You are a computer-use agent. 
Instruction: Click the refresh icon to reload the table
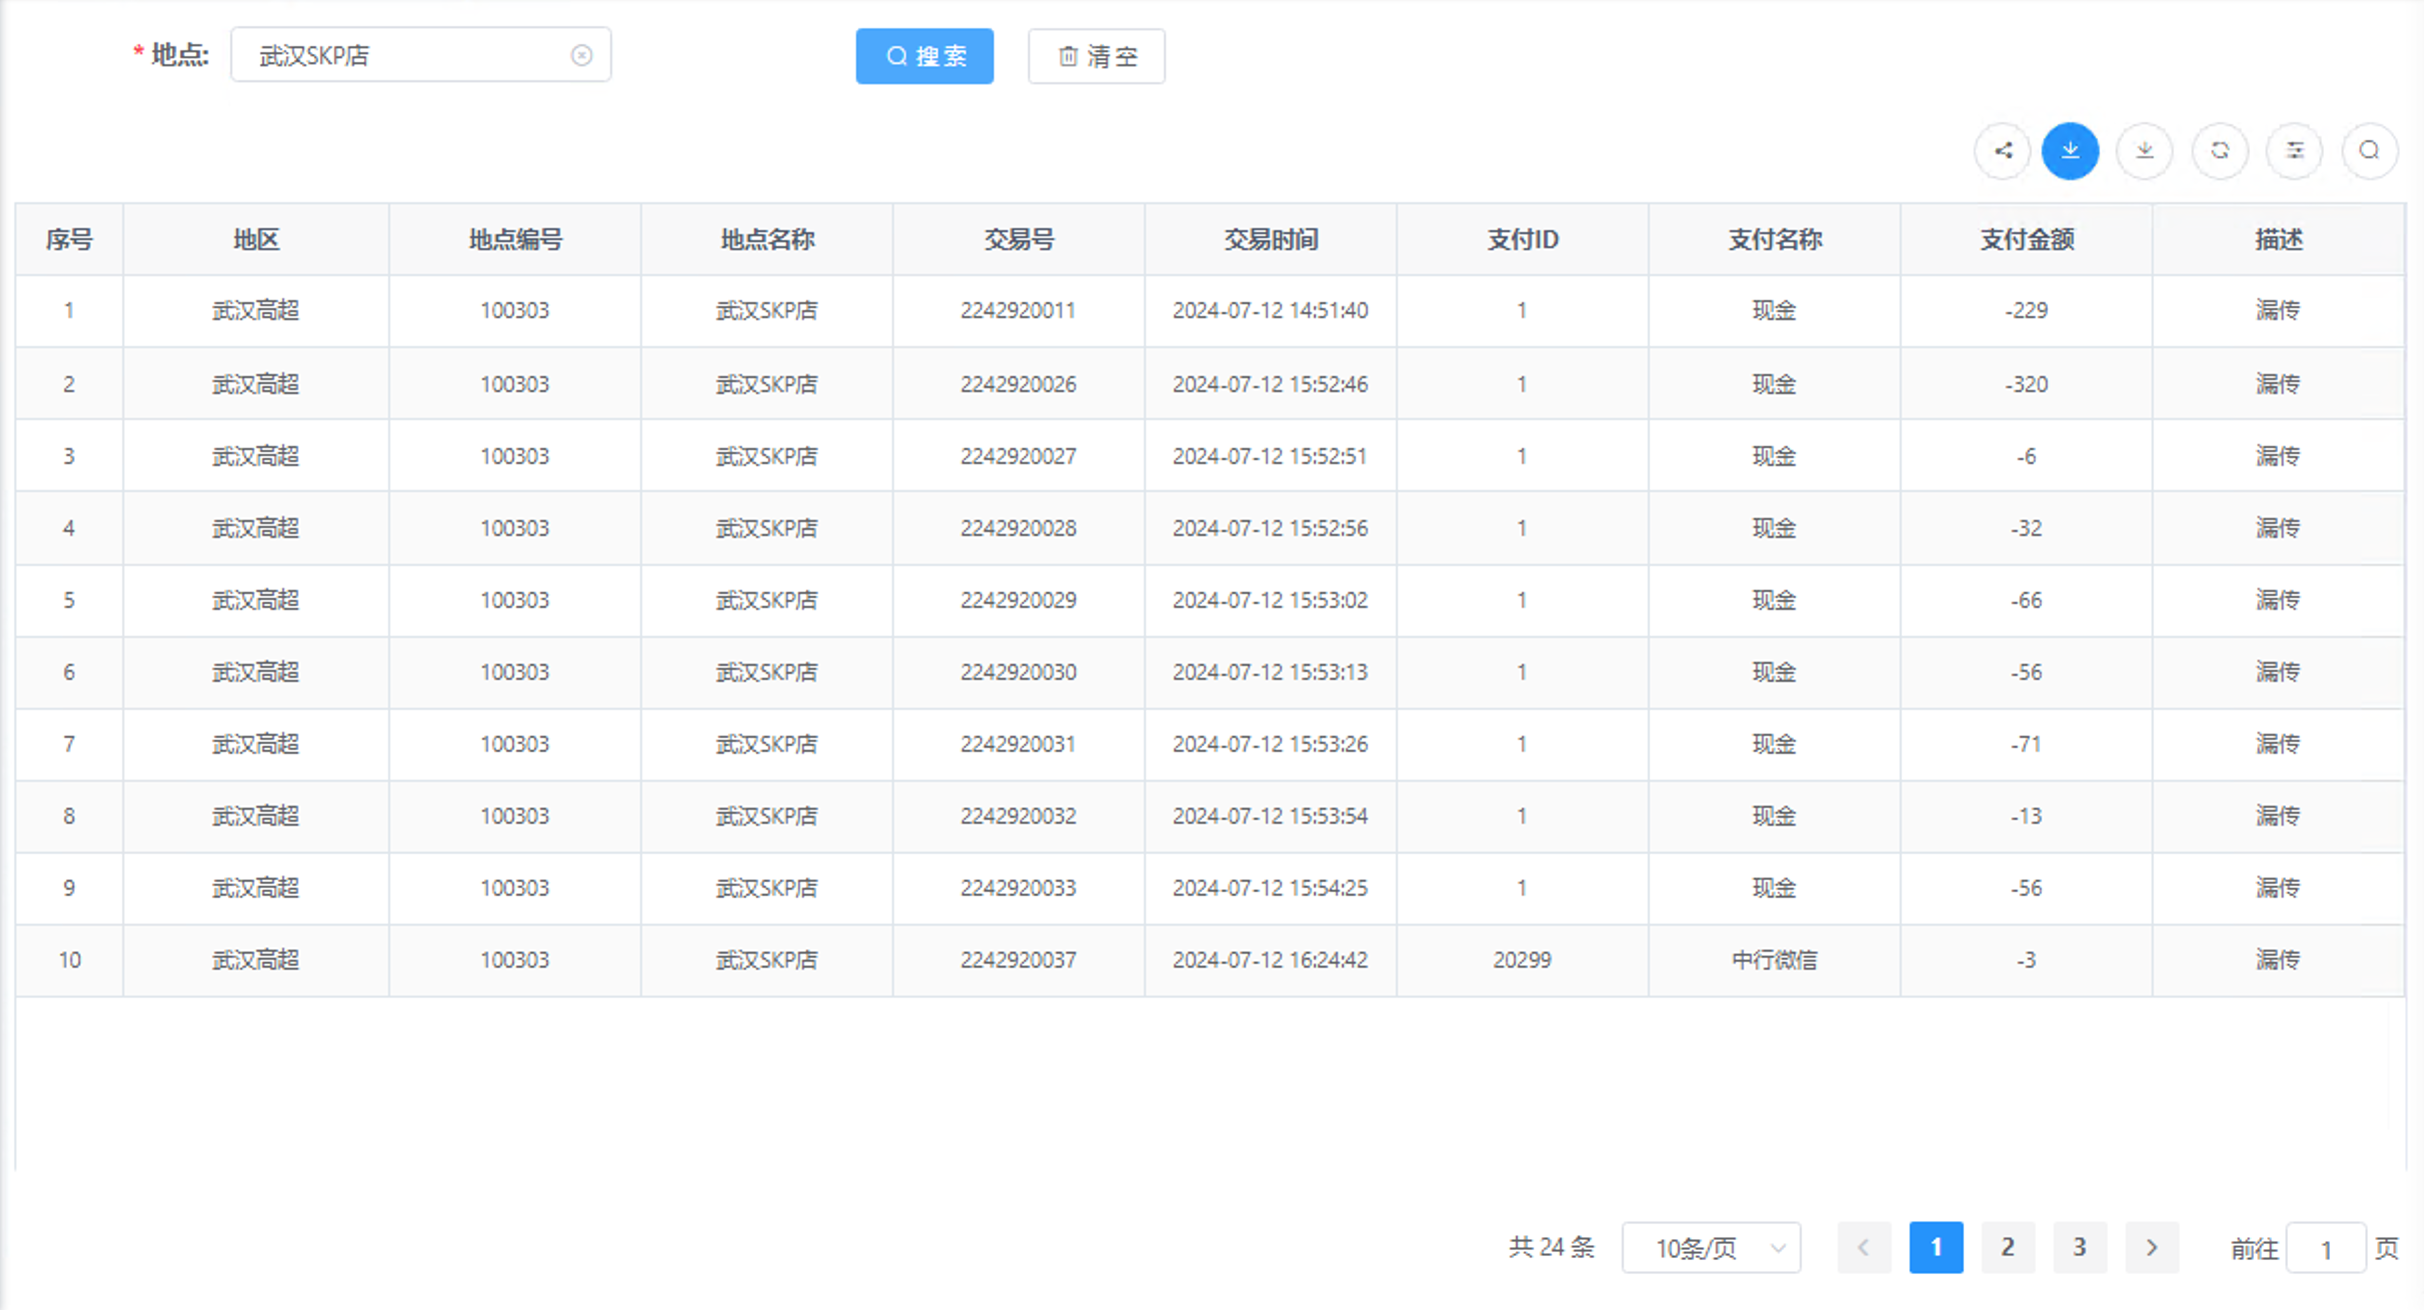(x=2220, y=151)
